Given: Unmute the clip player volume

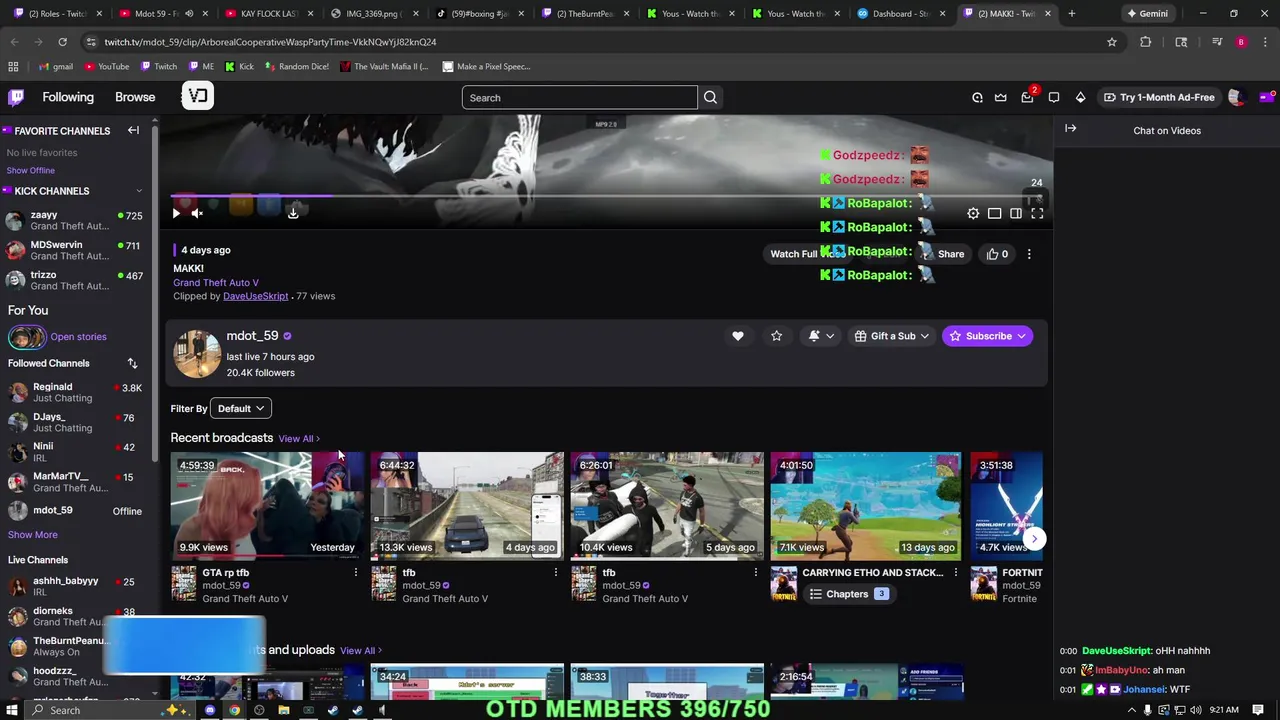Looking at the screenshot, I should [x=197, y=213].
